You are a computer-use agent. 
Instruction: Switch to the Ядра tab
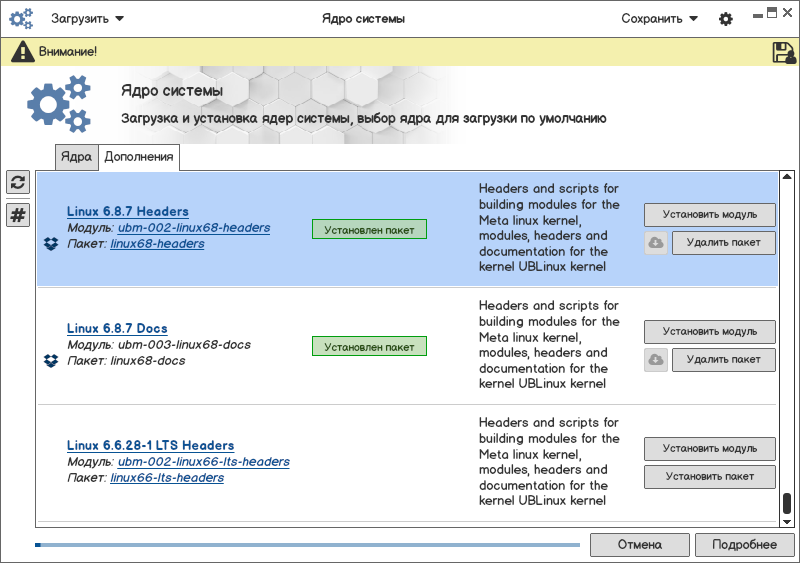tap(76, 157)
